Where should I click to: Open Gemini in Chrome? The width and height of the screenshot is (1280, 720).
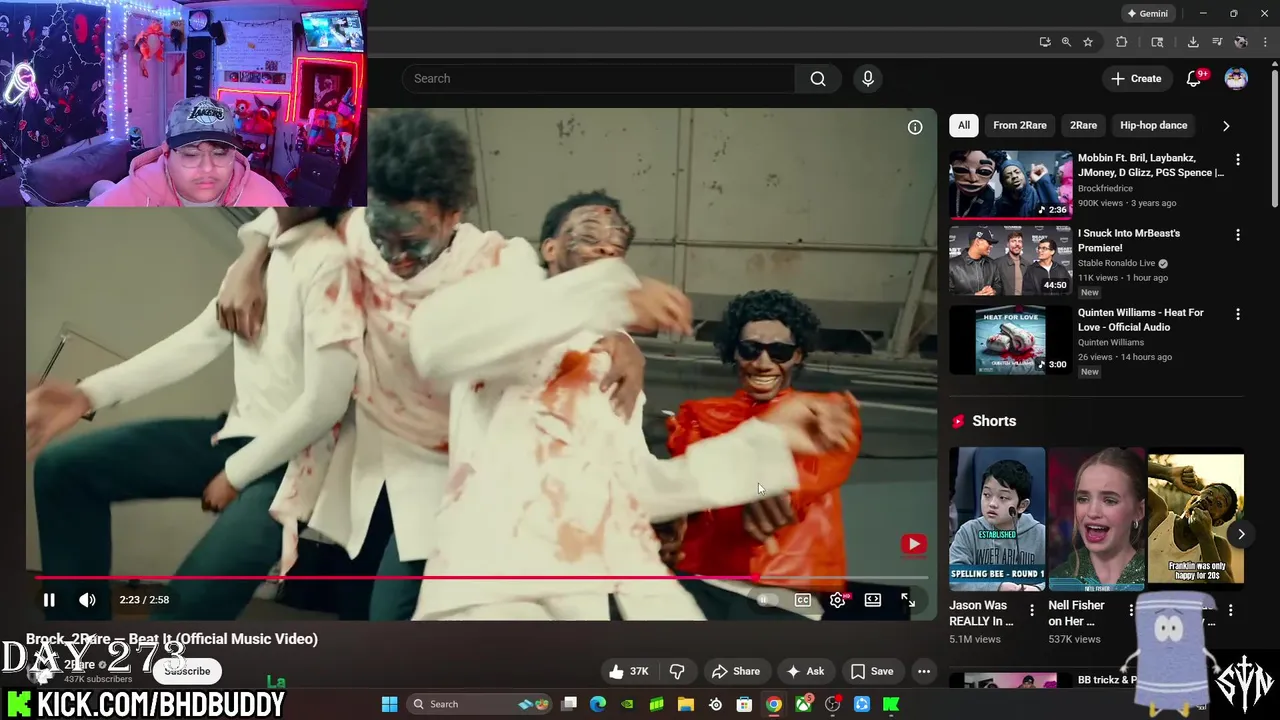click(x=1147, y=13)
